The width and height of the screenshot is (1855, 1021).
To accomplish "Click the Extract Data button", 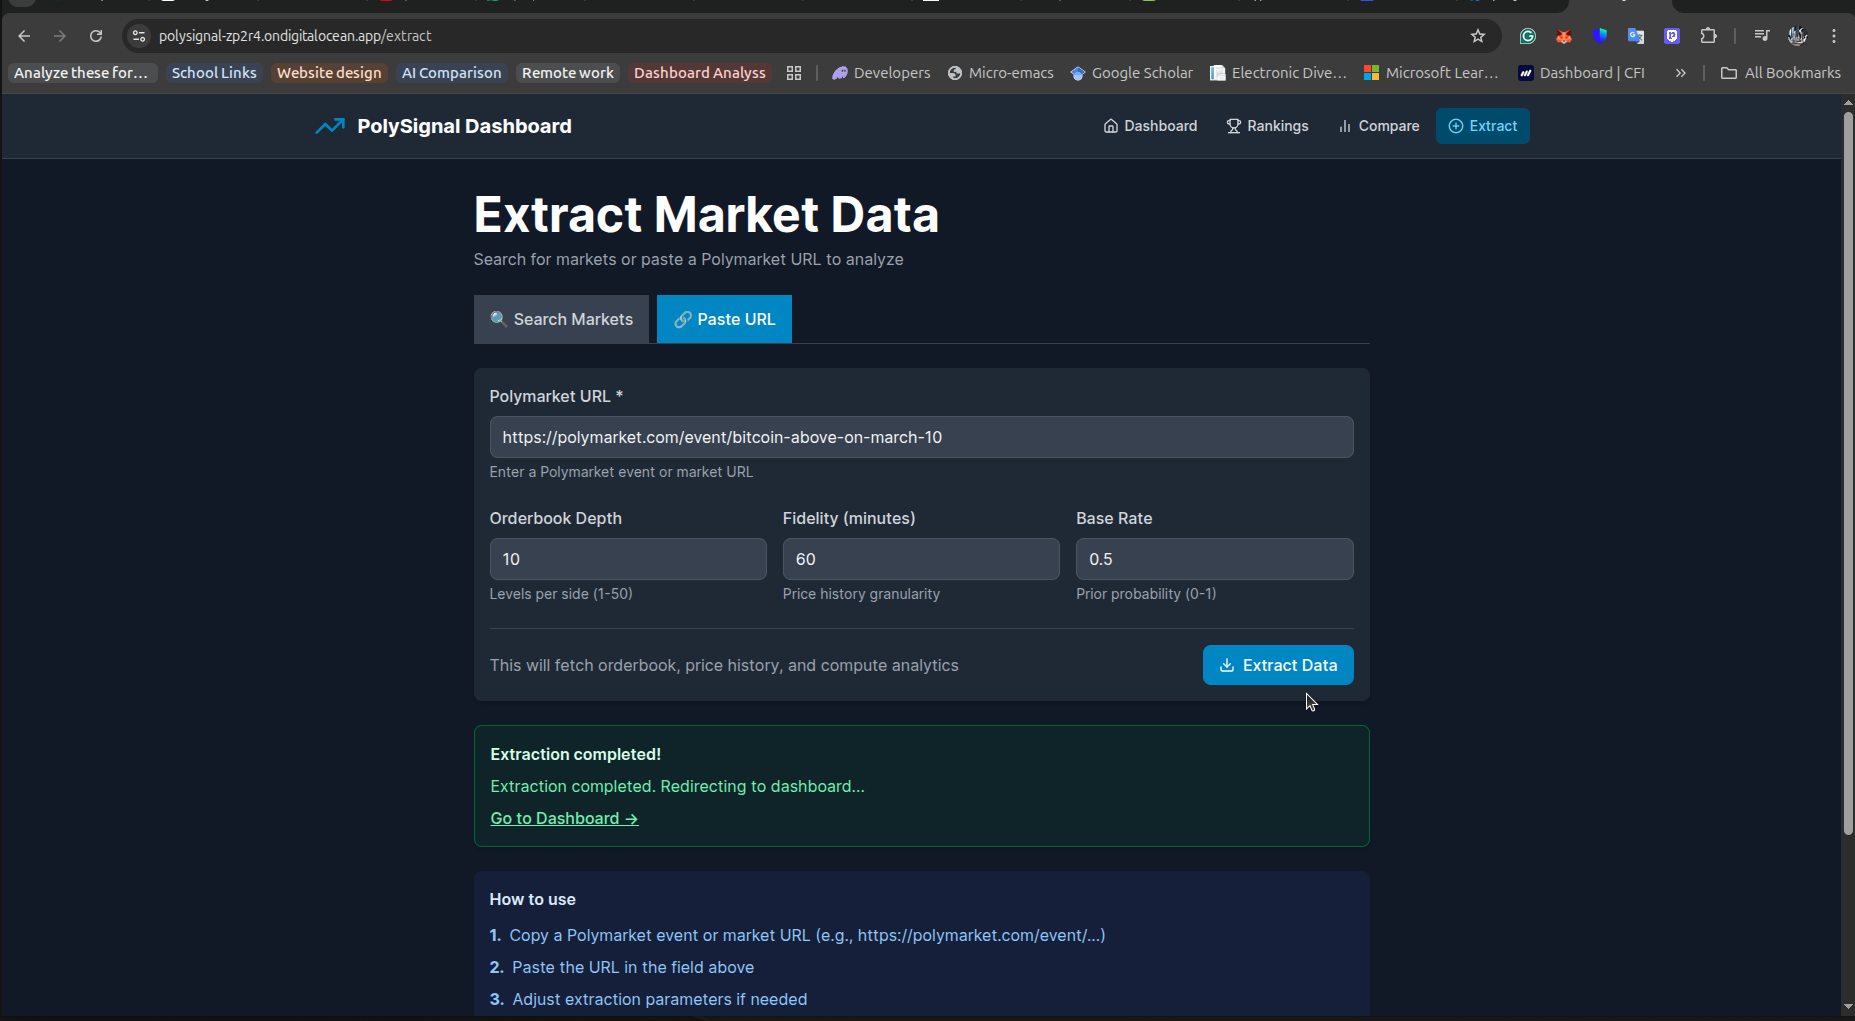I will [x=1278, y=665].
